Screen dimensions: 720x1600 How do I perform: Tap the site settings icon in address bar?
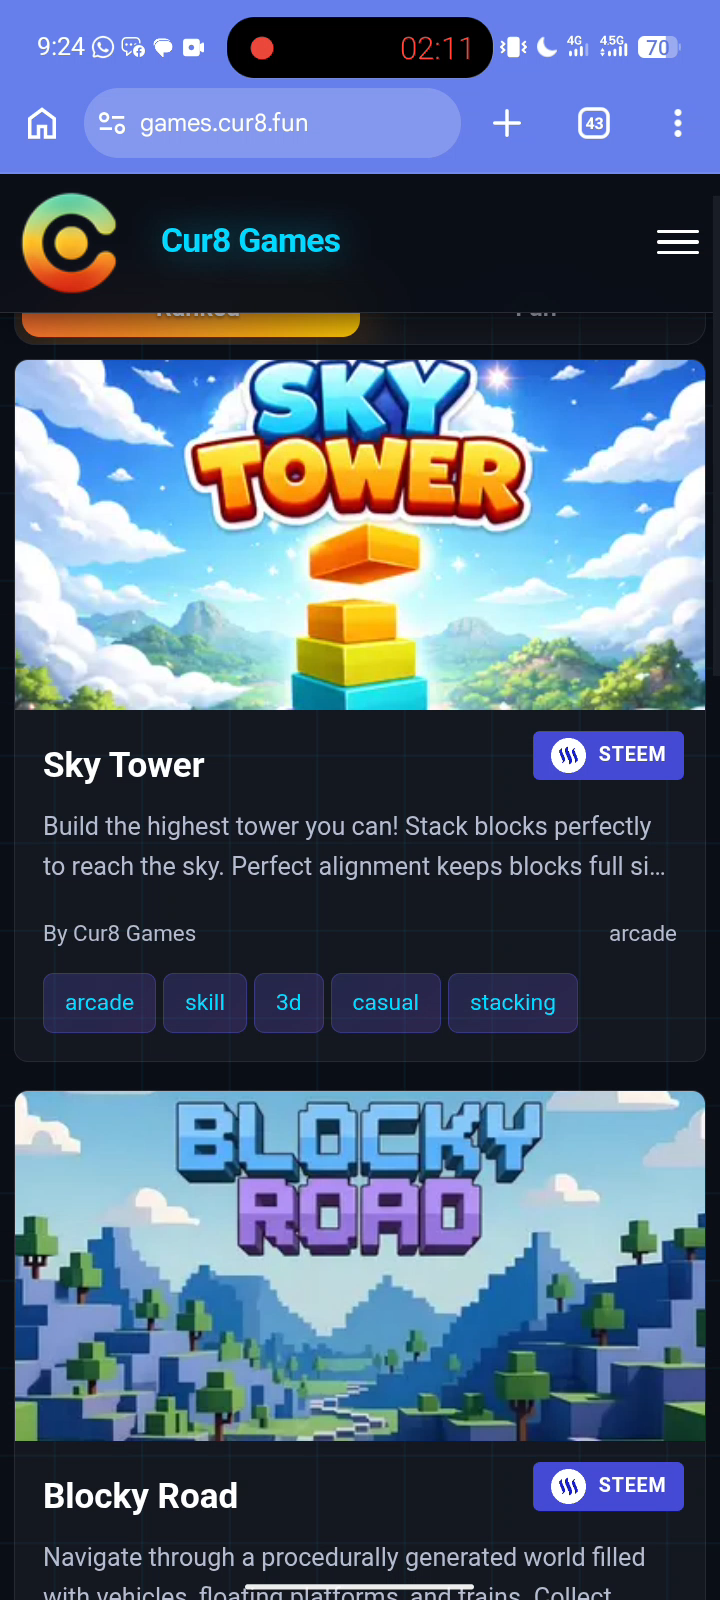tap(112, 123)
